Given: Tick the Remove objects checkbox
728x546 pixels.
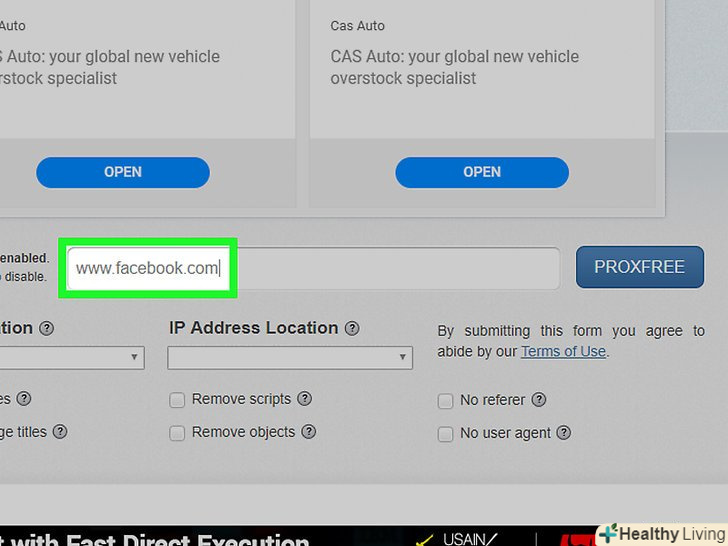Looking at the screenshot, I should pyautogui.click(x=177, y=433).
